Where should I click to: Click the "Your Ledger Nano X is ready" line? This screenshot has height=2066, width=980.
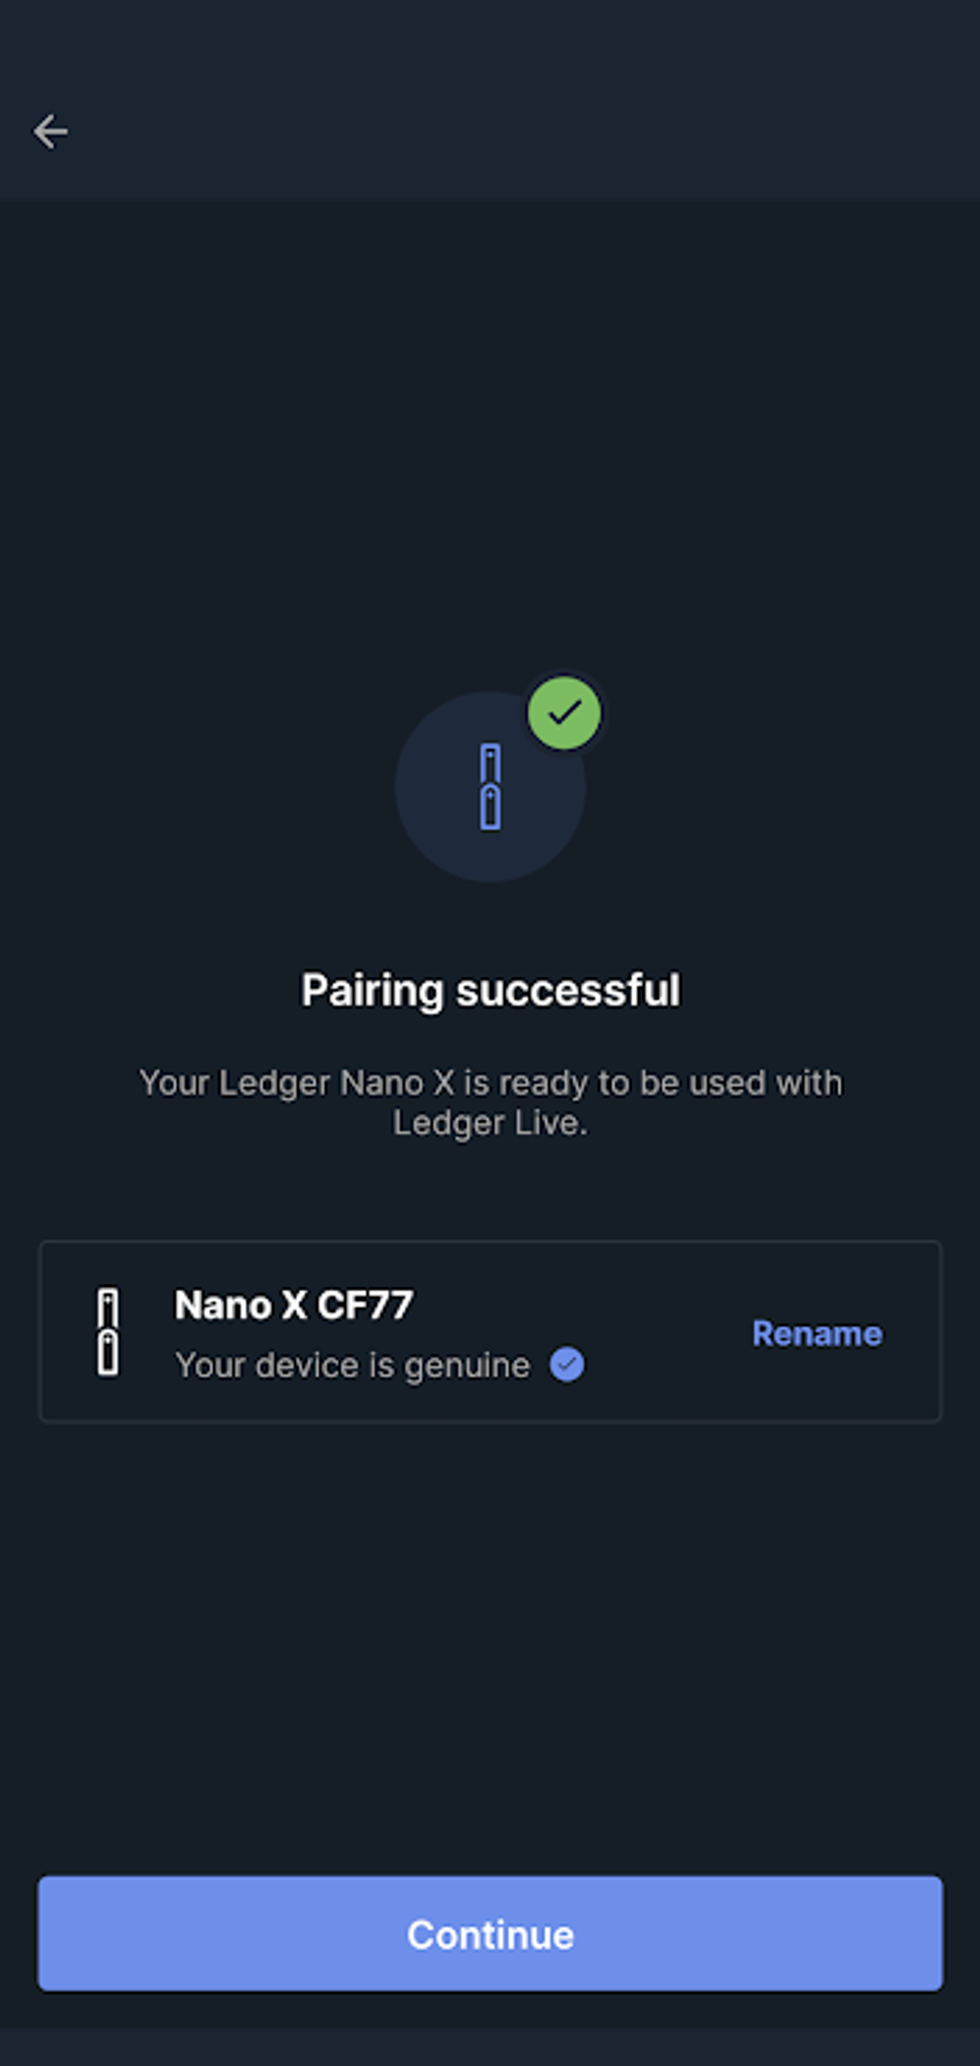pos(490,1083)
